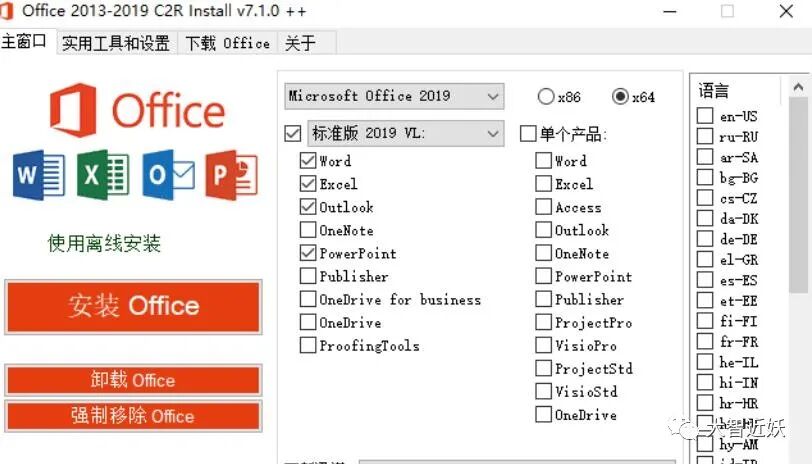
Task: Check the ProjectStd product
Action: (543, 368)
